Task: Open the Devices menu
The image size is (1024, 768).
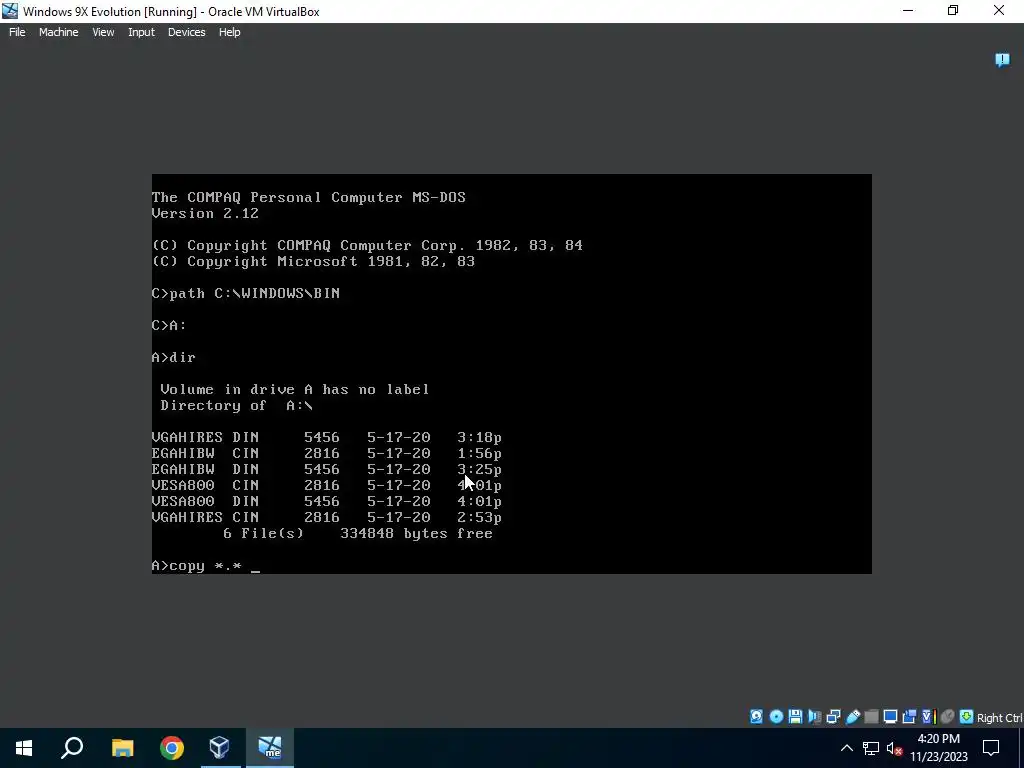Action: (186, 32)
